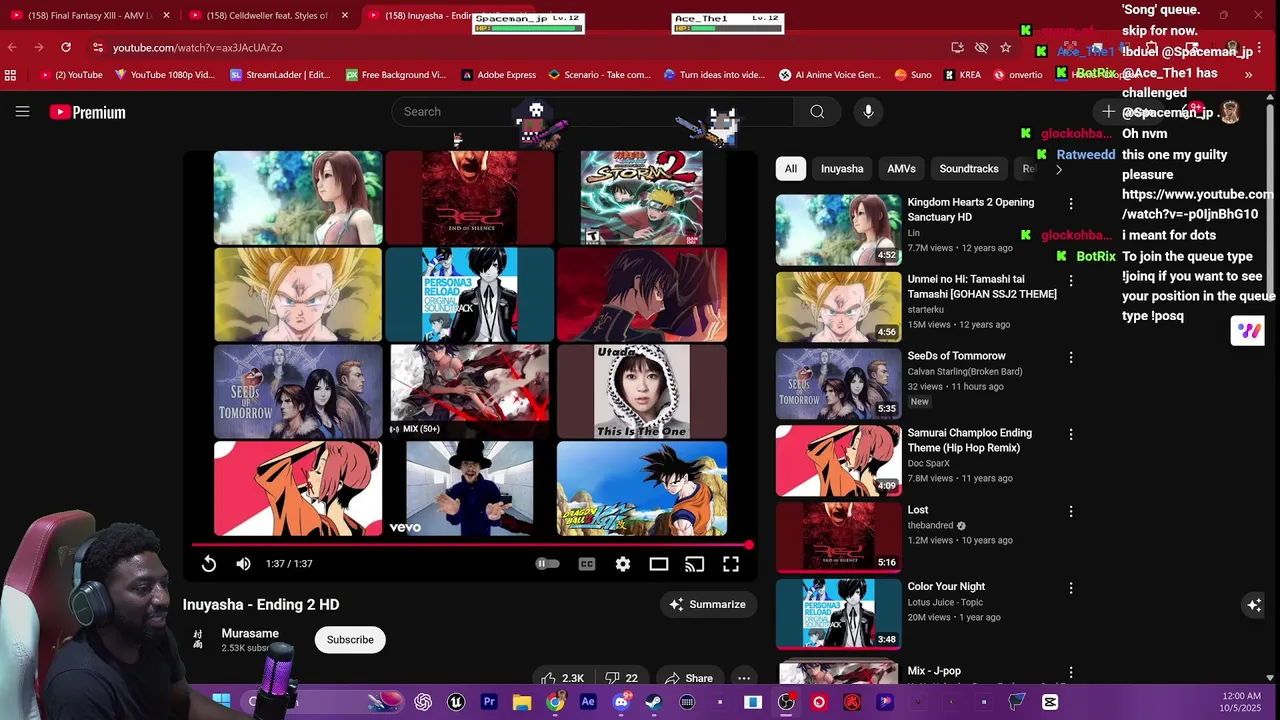Open Murasame channel name link
This screenshot has width=1280, height=720.
[250, 633]
